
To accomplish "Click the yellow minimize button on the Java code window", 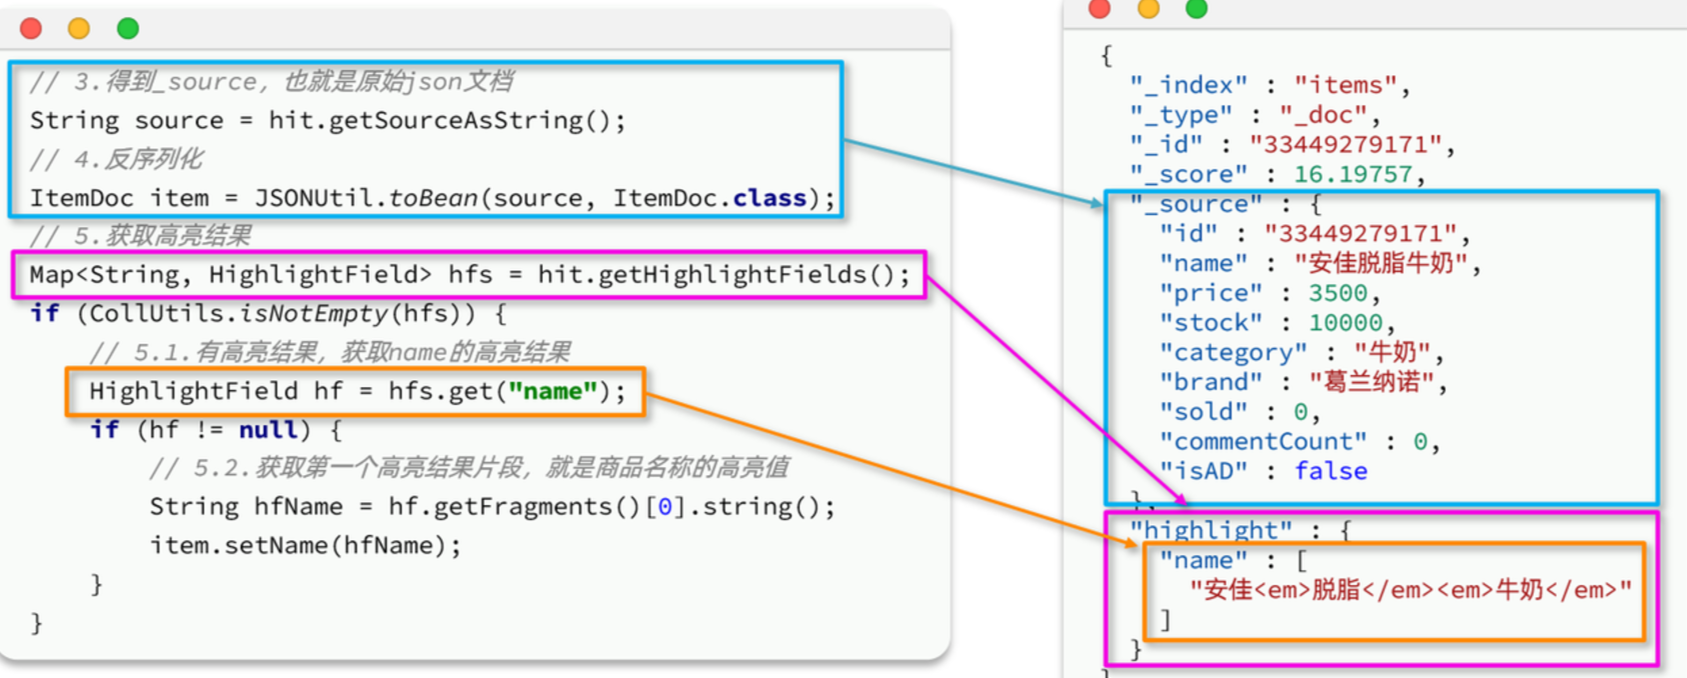I will point(79,28).
